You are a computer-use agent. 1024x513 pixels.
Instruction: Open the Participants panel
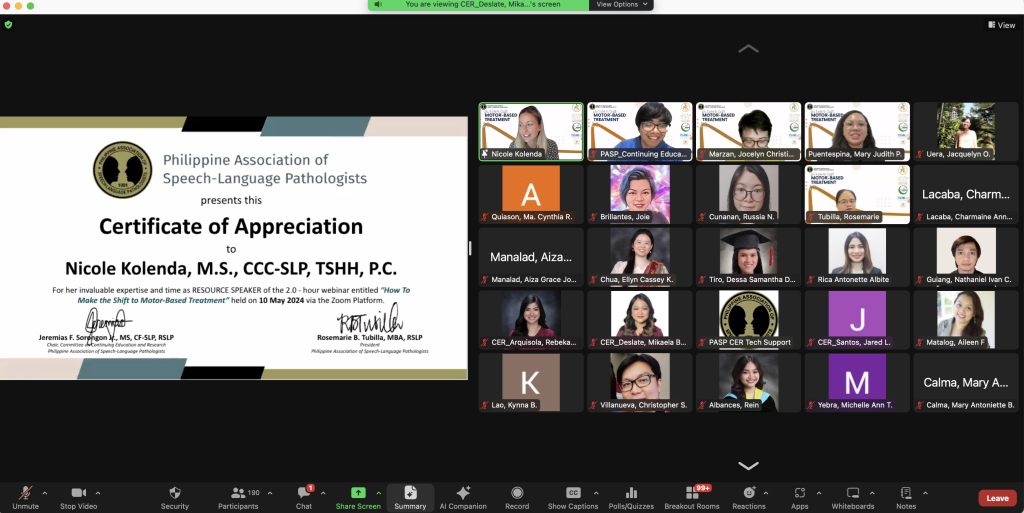(x=238, y=497)
